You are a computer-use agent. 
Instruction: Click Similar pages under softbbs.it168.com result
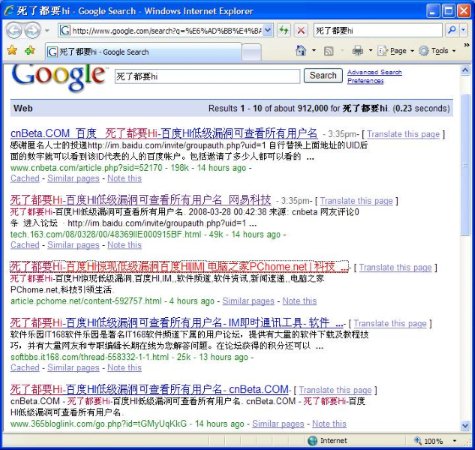(x=73, y=368)
